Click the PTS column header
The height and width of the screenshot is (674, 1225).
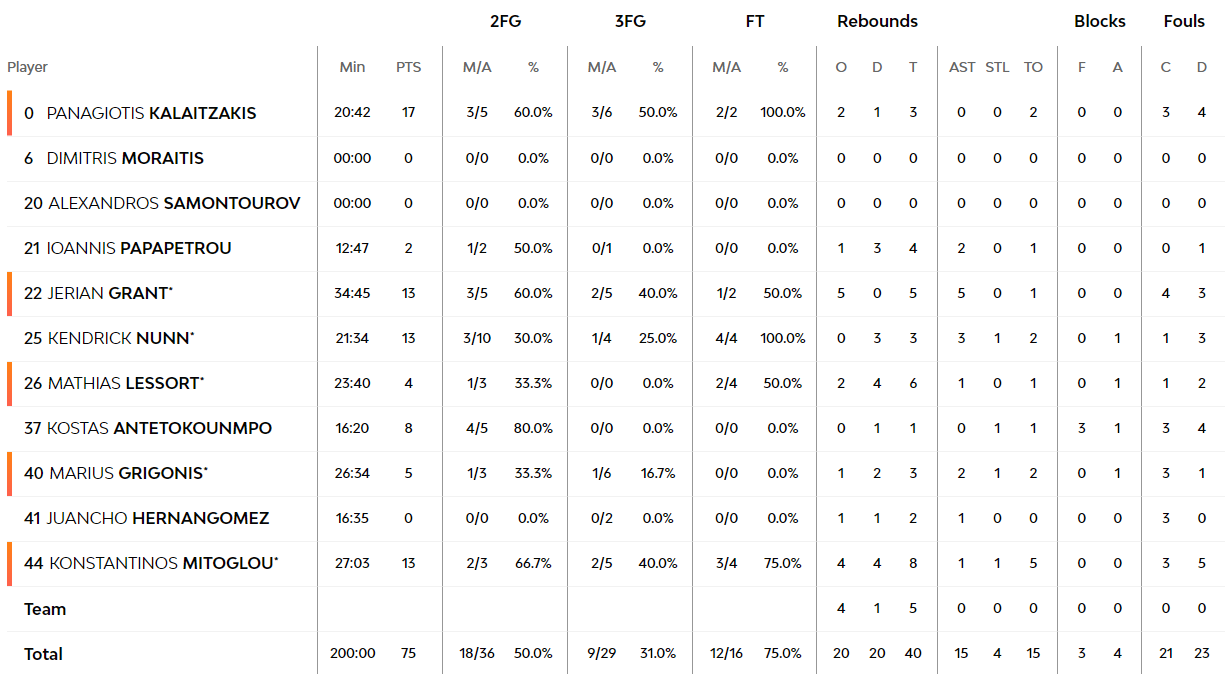[408, 67]
